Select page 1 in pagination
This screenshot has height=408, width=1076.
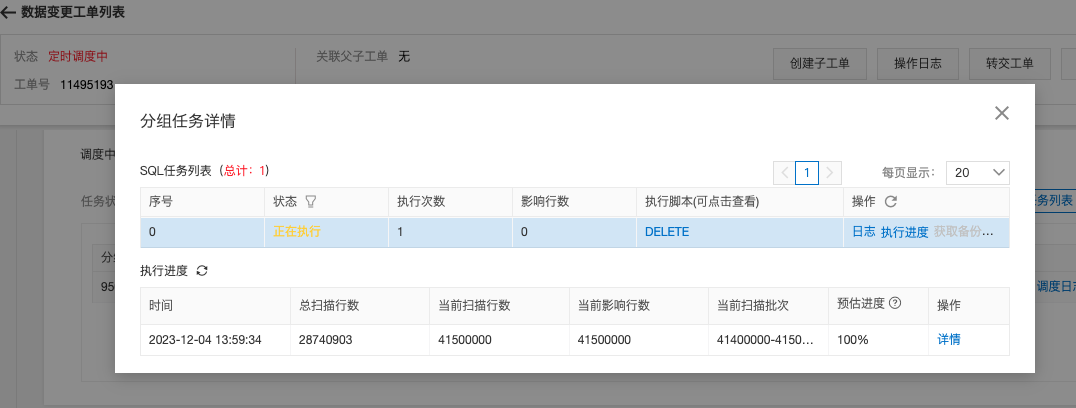click(807, 173)
